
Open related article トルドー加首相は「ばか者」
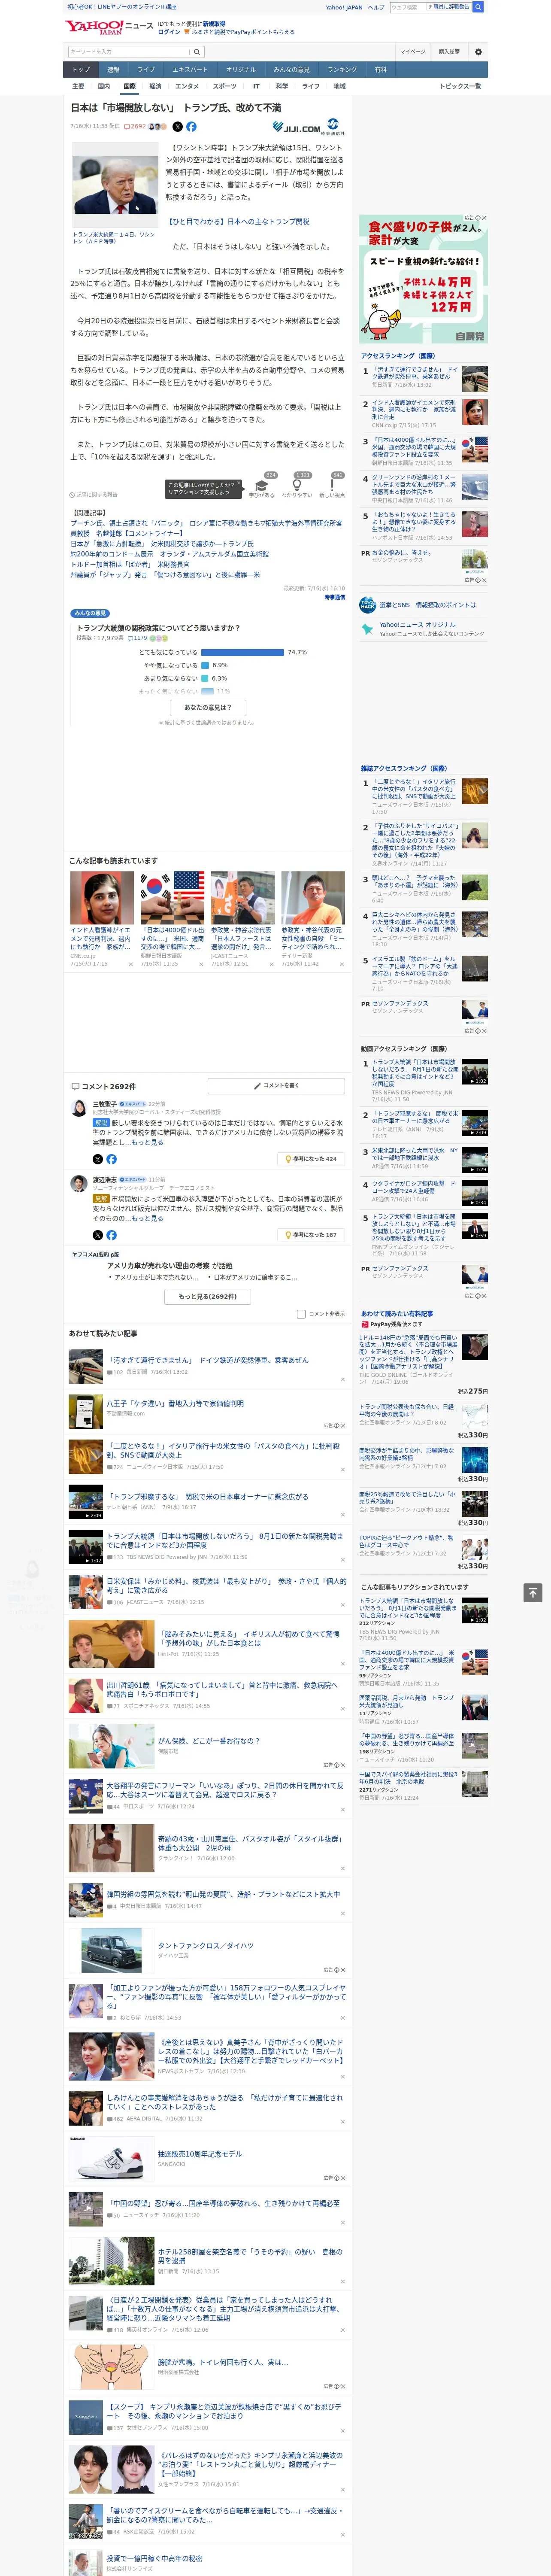[130, 565]
